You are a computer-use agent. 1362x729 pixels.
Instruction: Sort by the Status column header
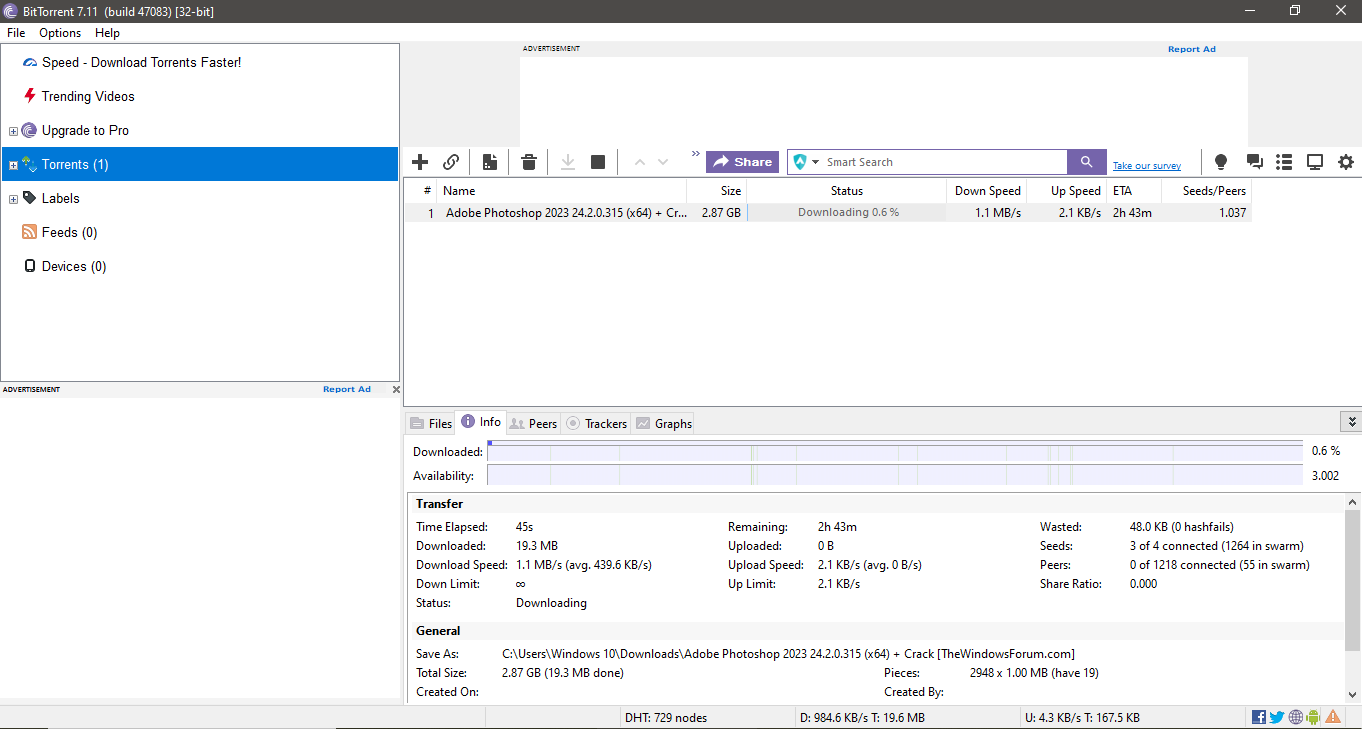click(847, 191)
